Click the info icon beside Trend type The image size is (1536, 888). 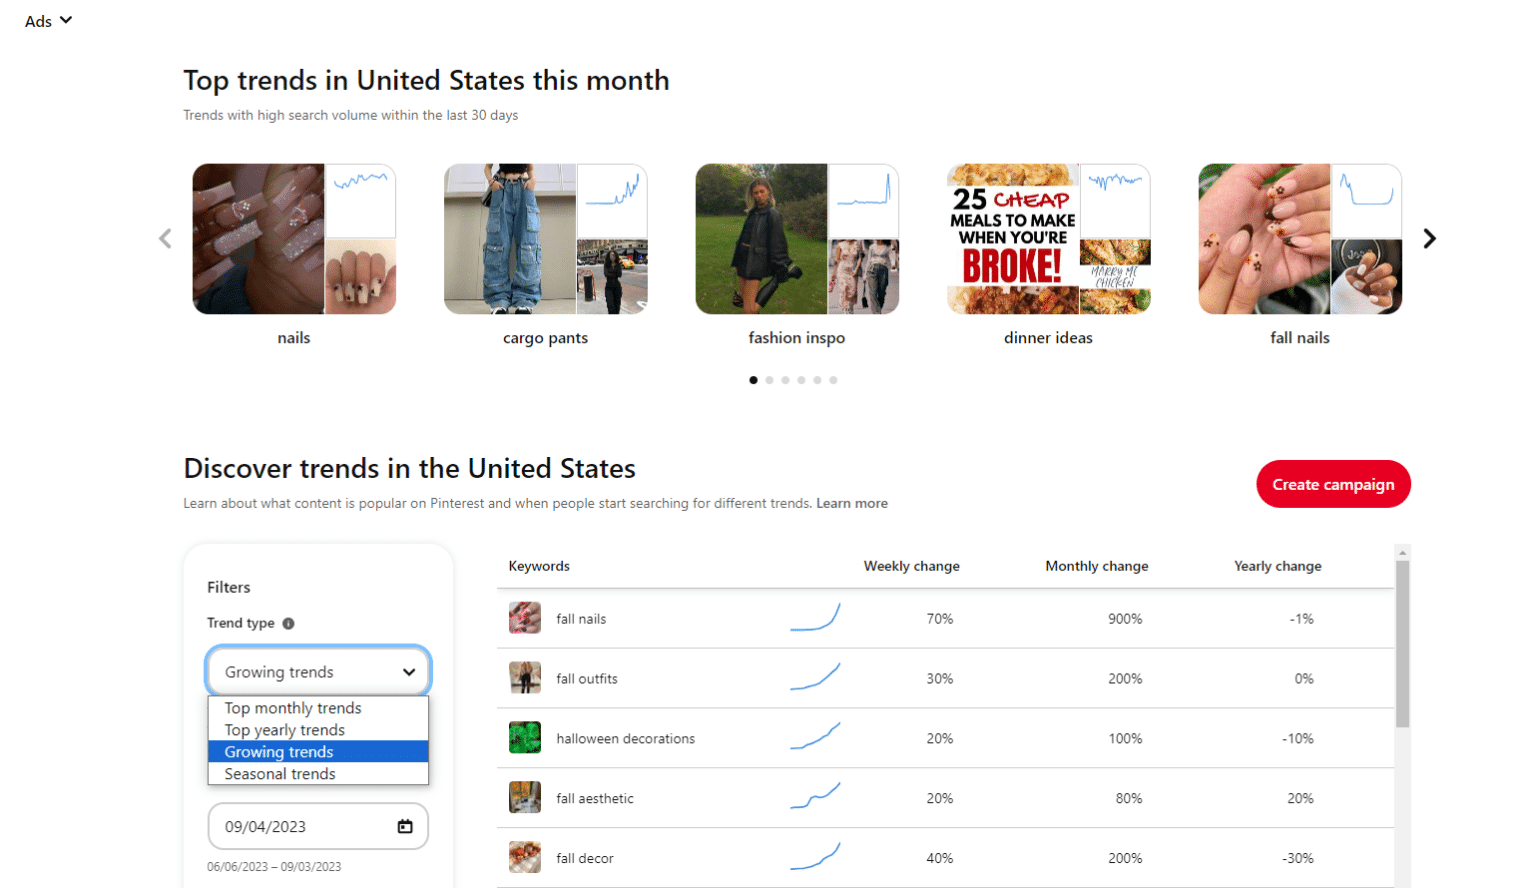[x=289, y=623]
